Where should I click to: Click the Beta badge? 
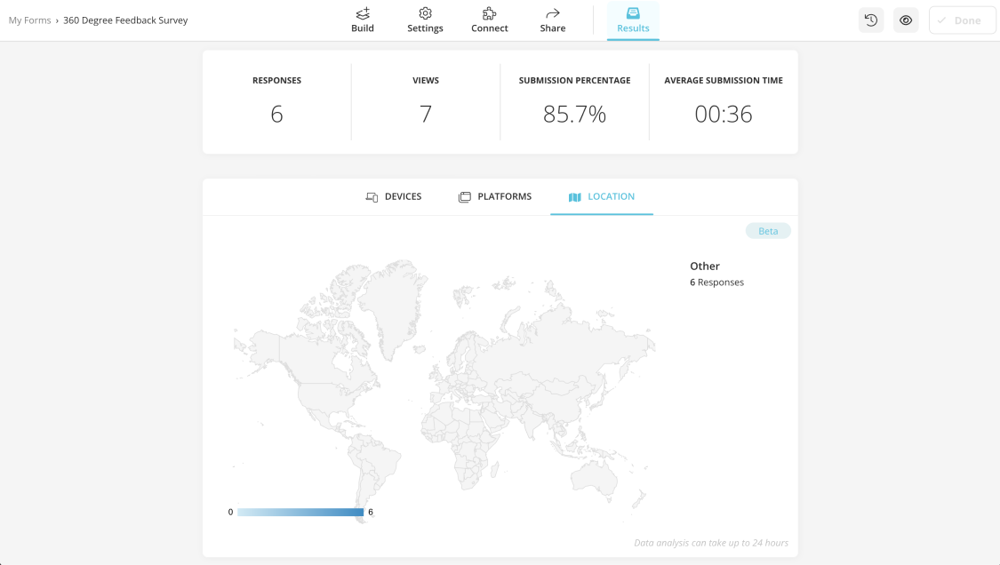pos(768,231)
